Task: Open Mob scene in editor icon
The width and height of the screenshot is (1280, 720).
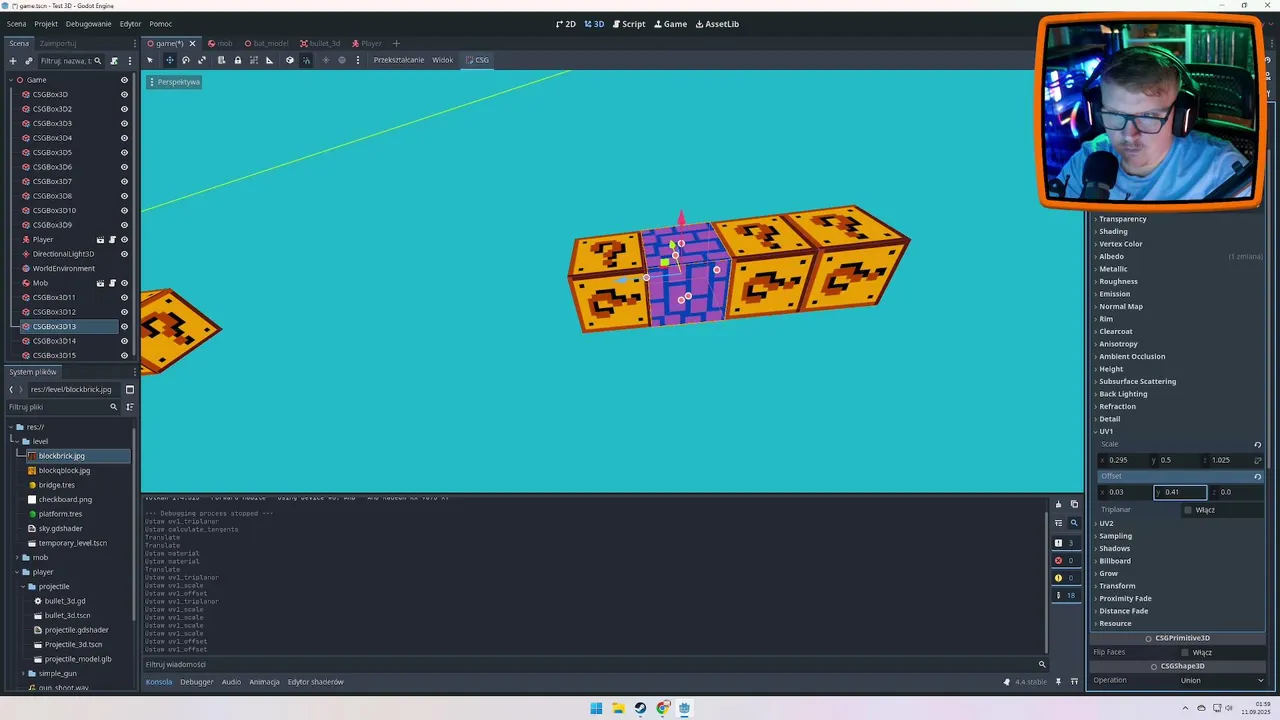Action: tap(100, 283)
